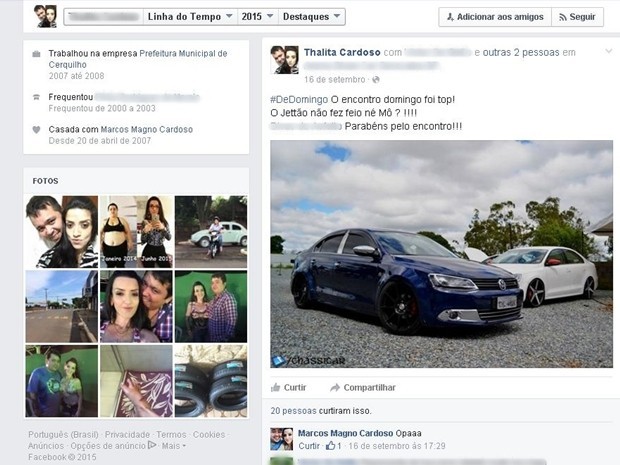The width and height of the screenshot is (620, 465).
Task: Click Curtir on the Opaaa comment
Action: tap(309, 446)
